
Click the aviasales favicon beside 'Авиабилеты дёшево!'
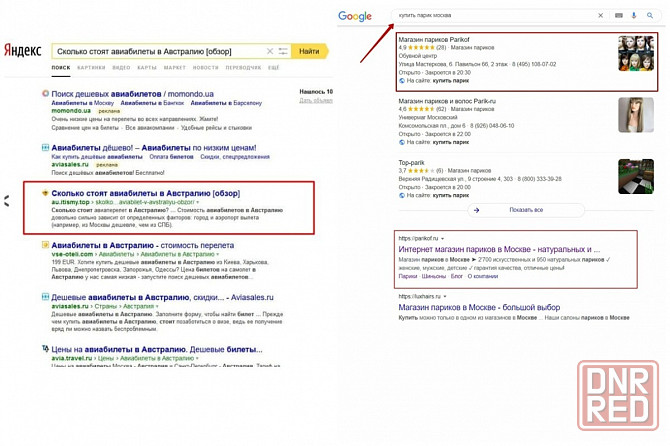coord(45,147)
